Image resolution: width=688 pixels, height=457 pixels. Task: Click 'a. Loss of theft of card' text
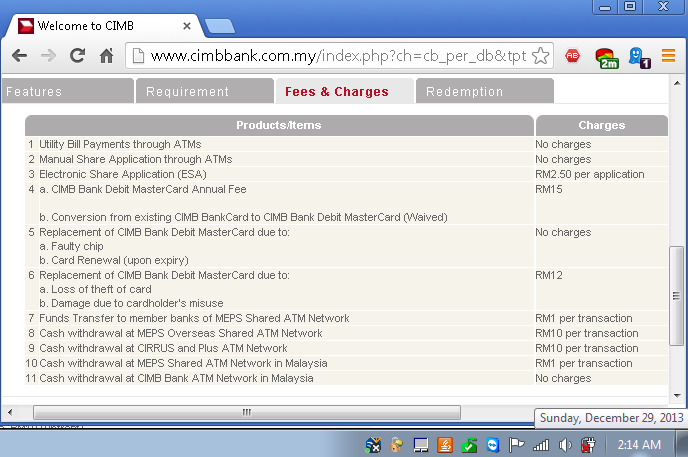95,289
